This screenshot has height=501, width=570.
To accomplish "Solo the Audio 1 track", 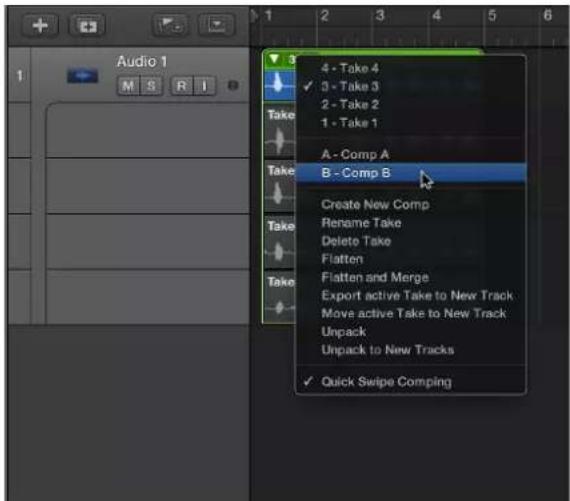I will [x=151, y=86].
